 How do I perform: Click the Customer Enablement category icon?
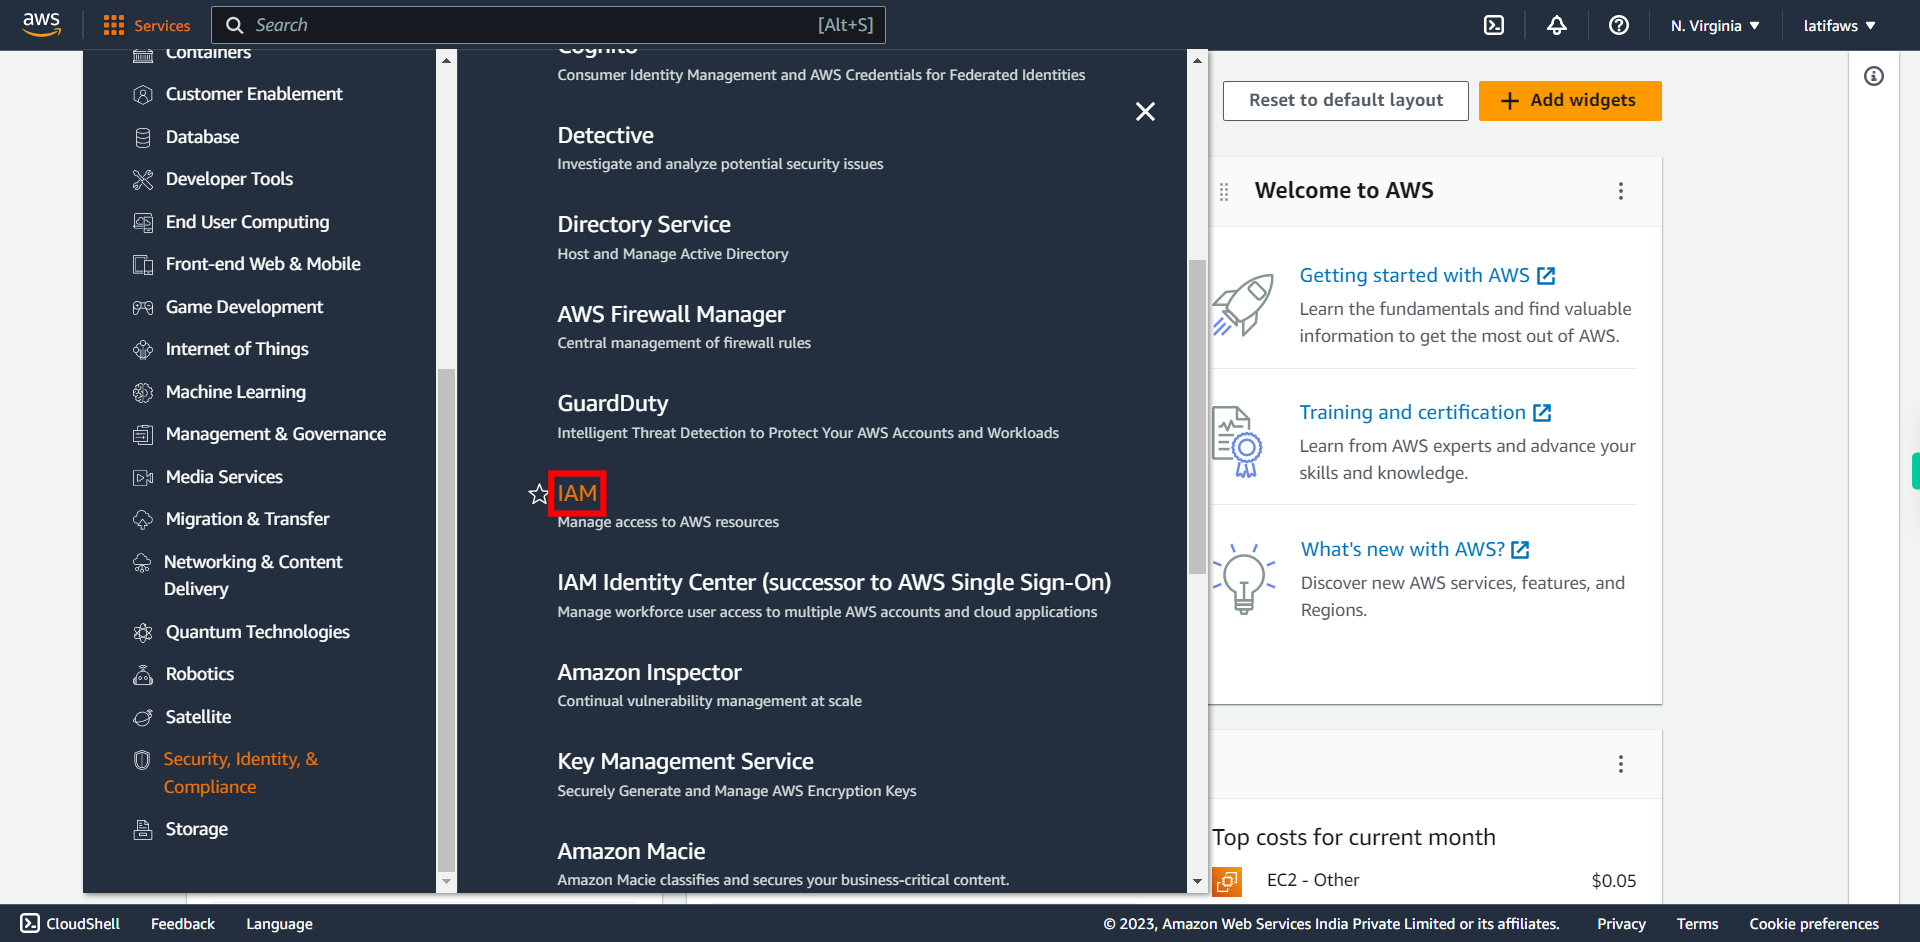143,94
